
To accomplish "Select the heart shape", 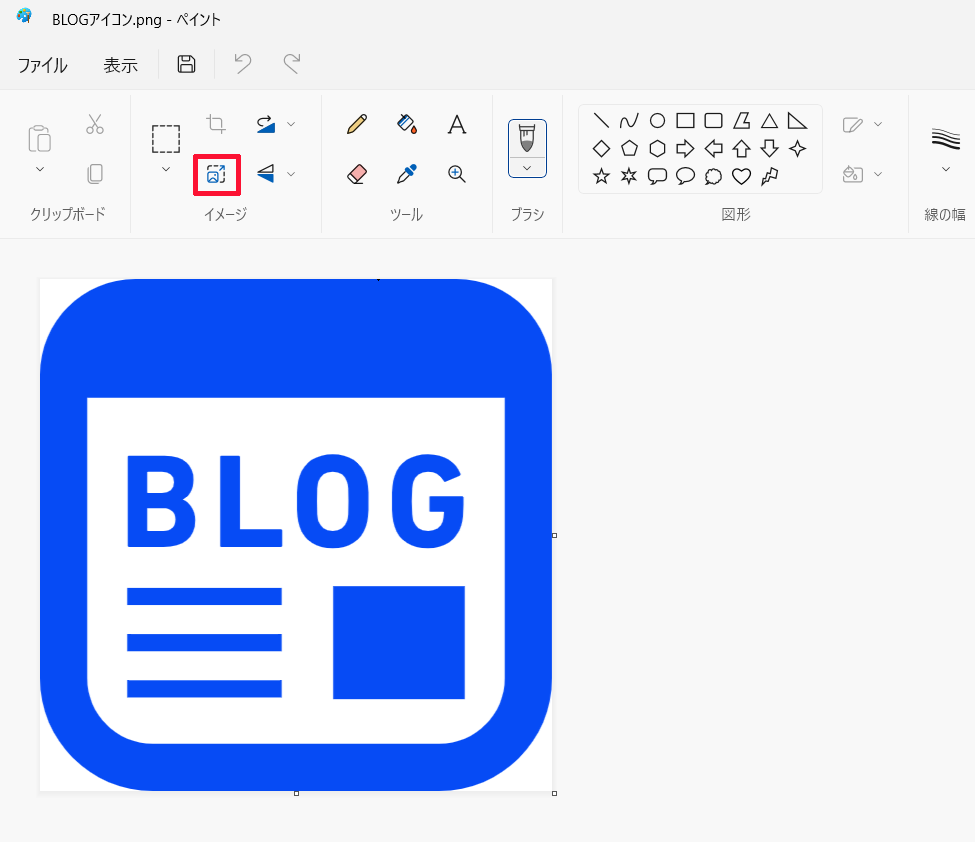I will point(741,177).
